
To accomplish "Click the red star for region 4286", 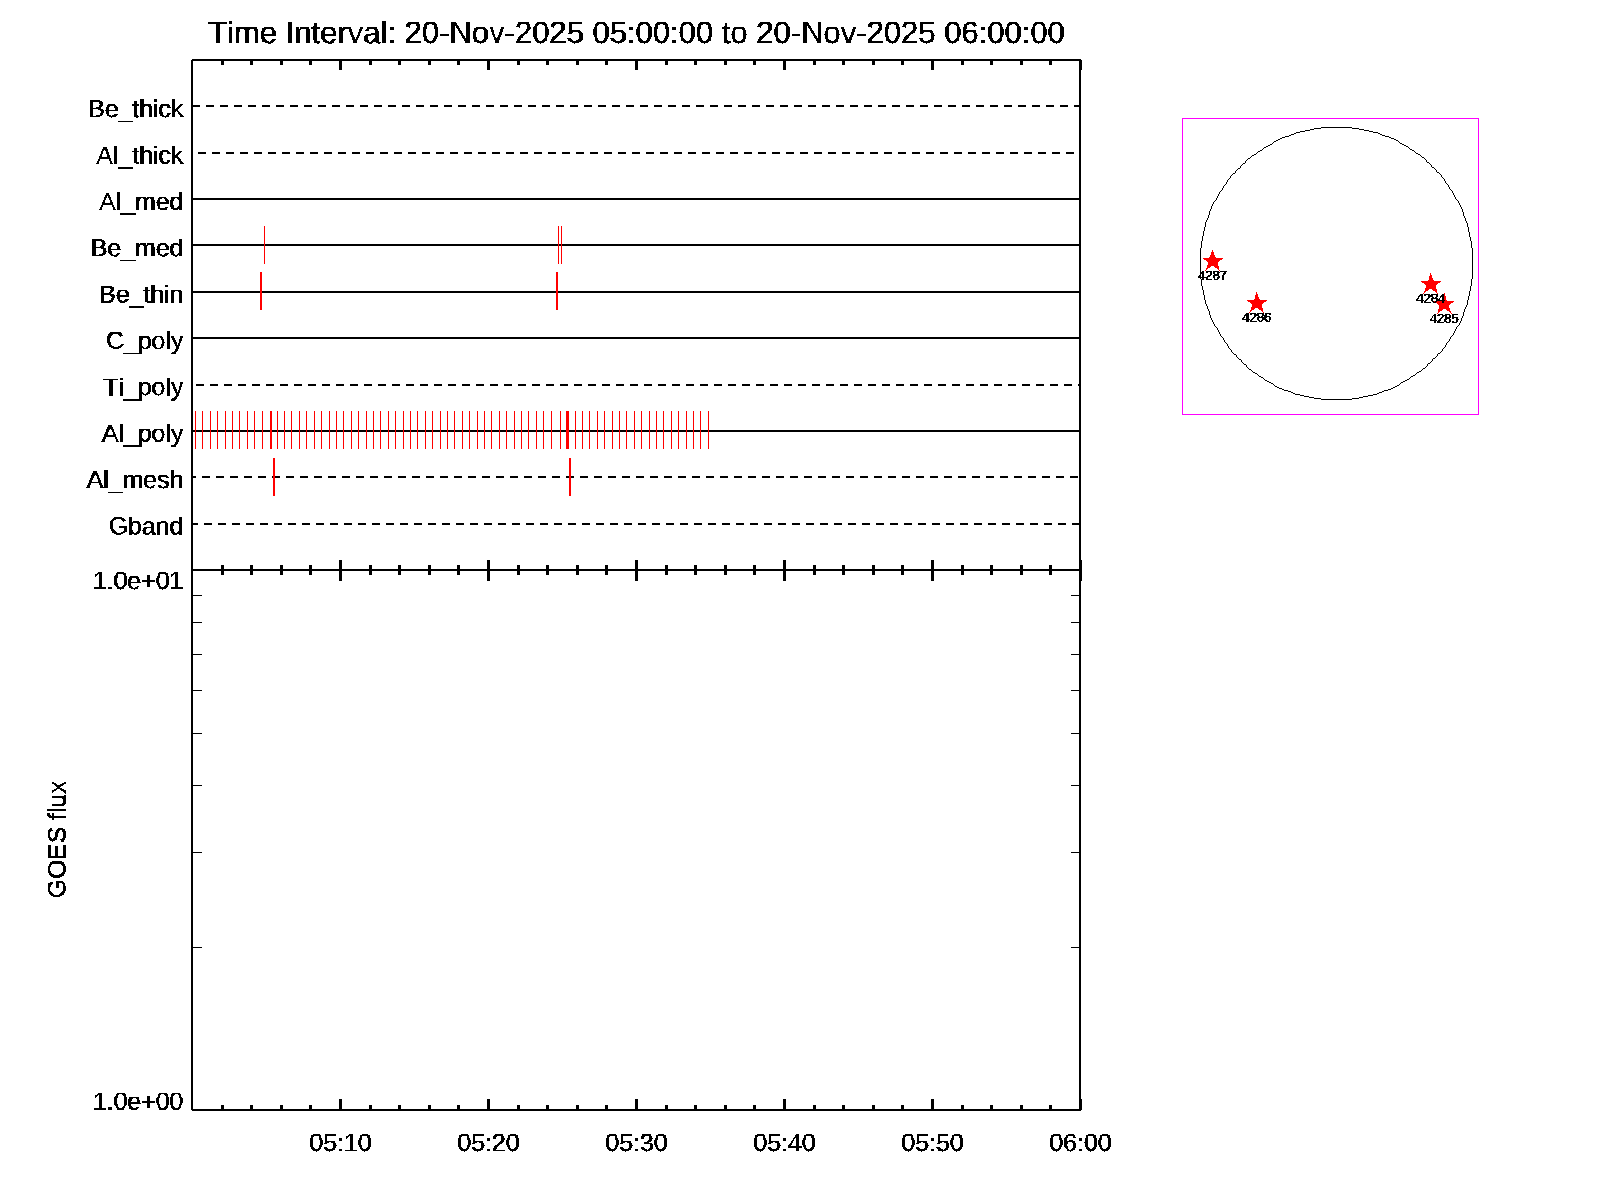I will [x=1257, y=303].
